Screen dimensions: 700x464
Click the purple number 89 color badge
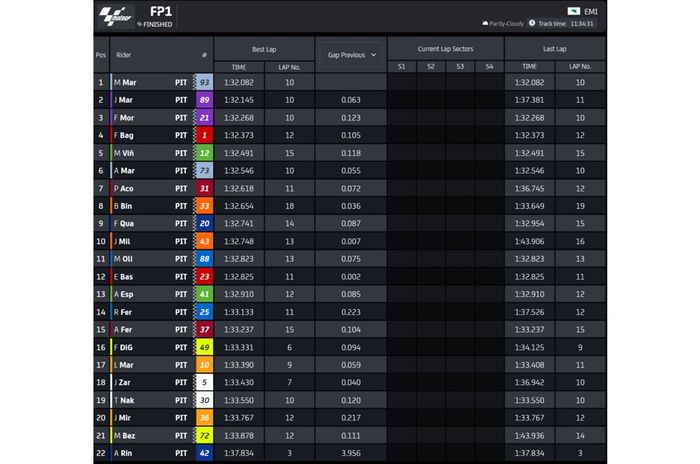click(204, 100)
